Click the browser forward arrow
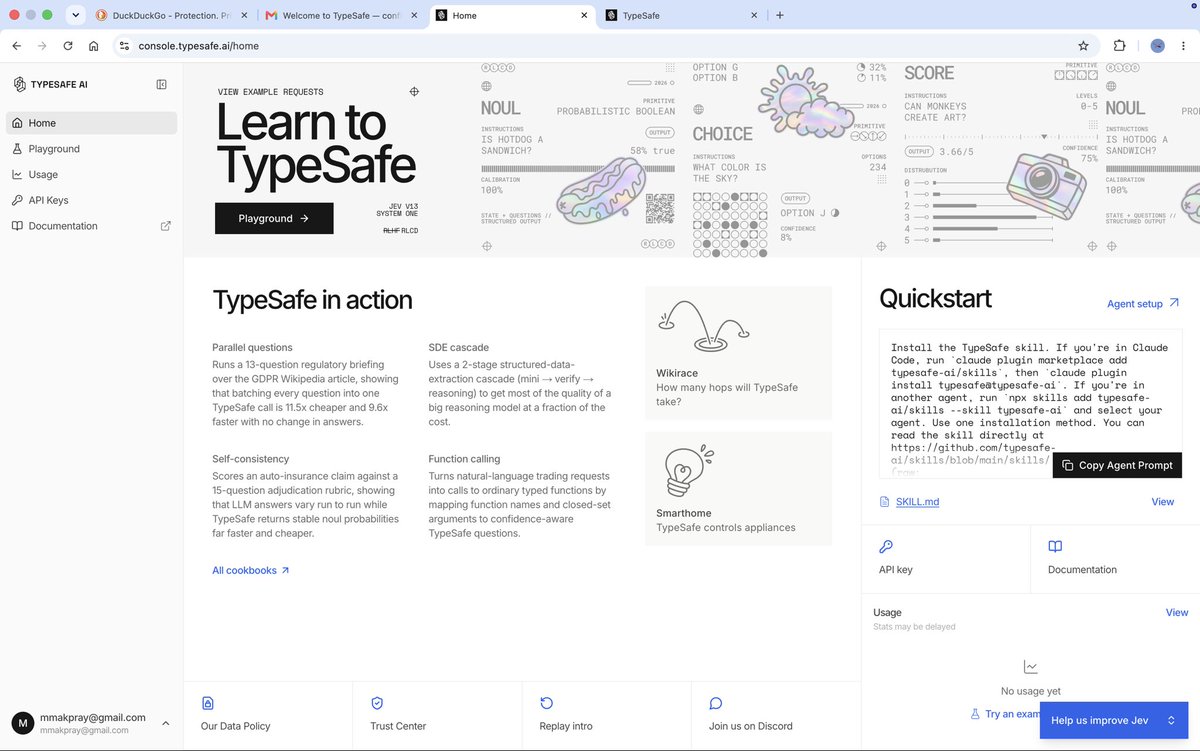Viewport: 1200px width, 751px height. (42, 45)
